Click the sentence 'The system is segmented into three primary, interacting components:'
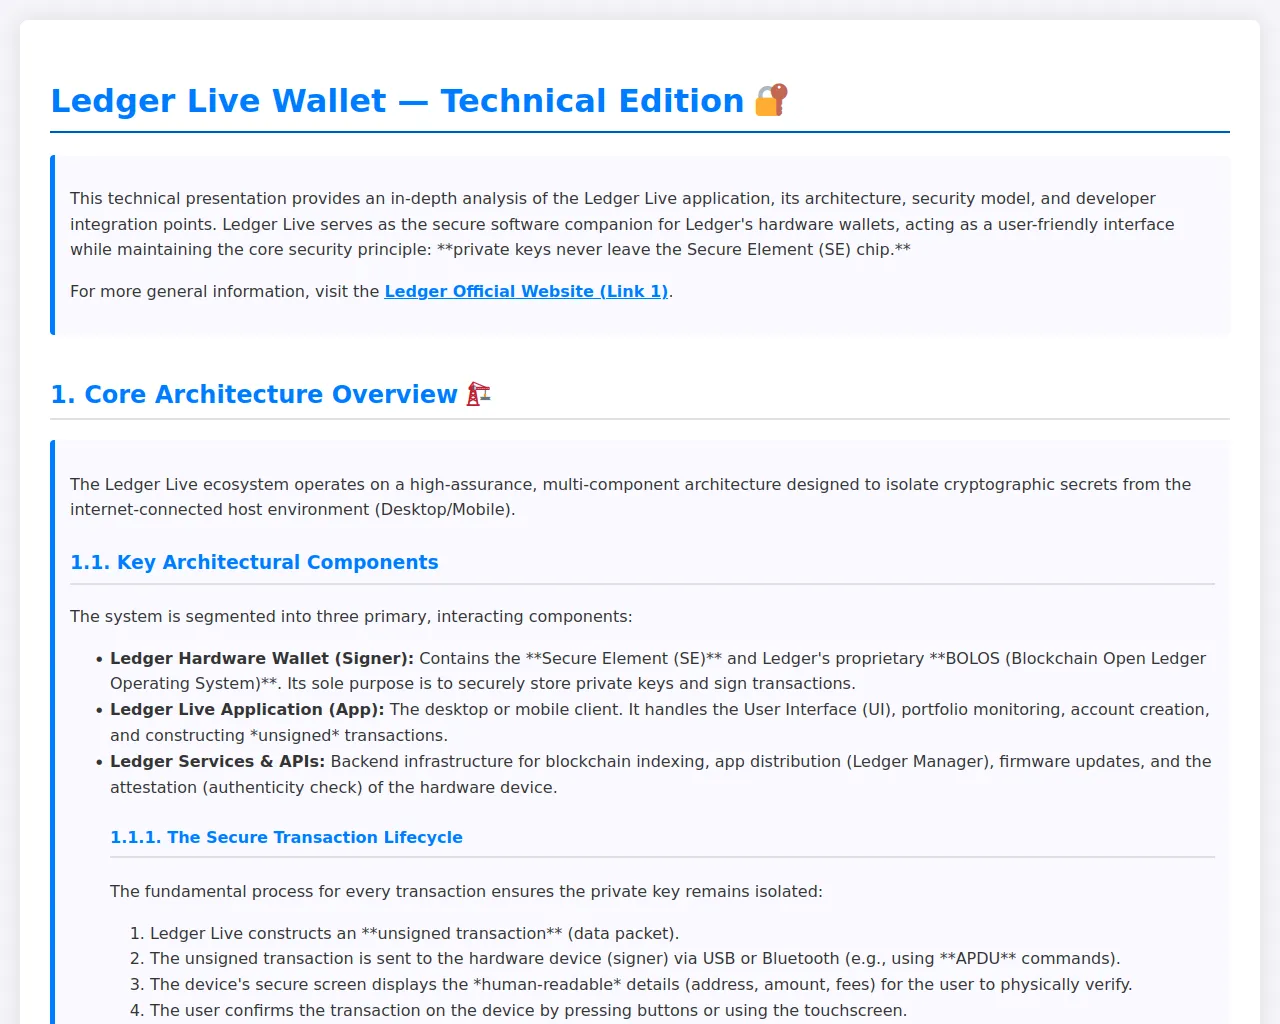This screenshot has width=1280, height=1024. [x=351, y=616]
